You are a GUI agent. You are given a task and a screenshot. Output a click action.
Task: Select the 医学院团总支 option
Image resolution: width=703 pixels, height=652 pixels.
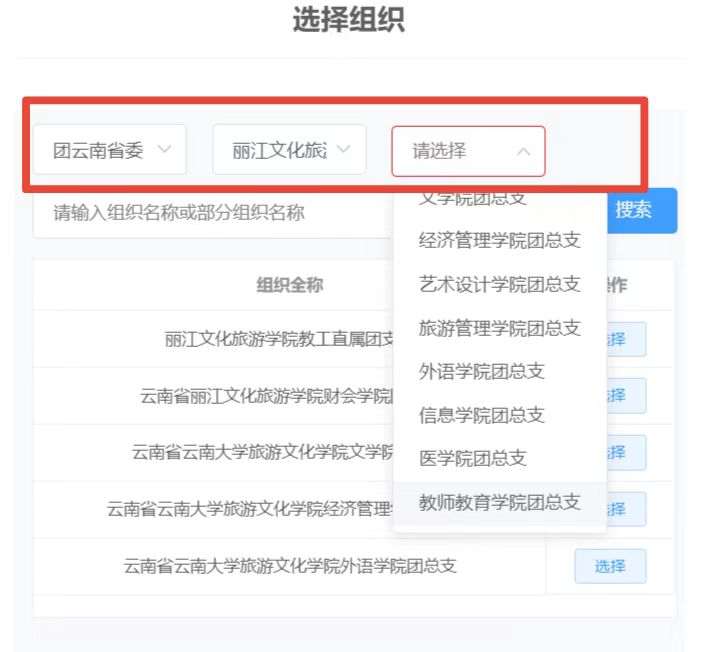pyautogui.click(x=472, y=458)
